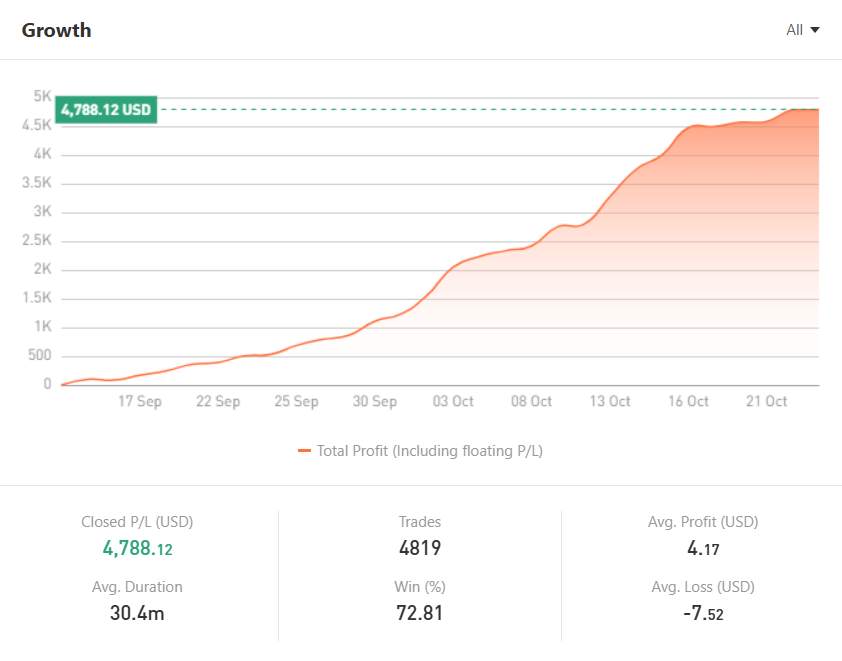Image resolution: width=842 pixels, height=661 pixels.
Task: Click the green 4,788.12 USD chart tag
Action: point(106,110)
